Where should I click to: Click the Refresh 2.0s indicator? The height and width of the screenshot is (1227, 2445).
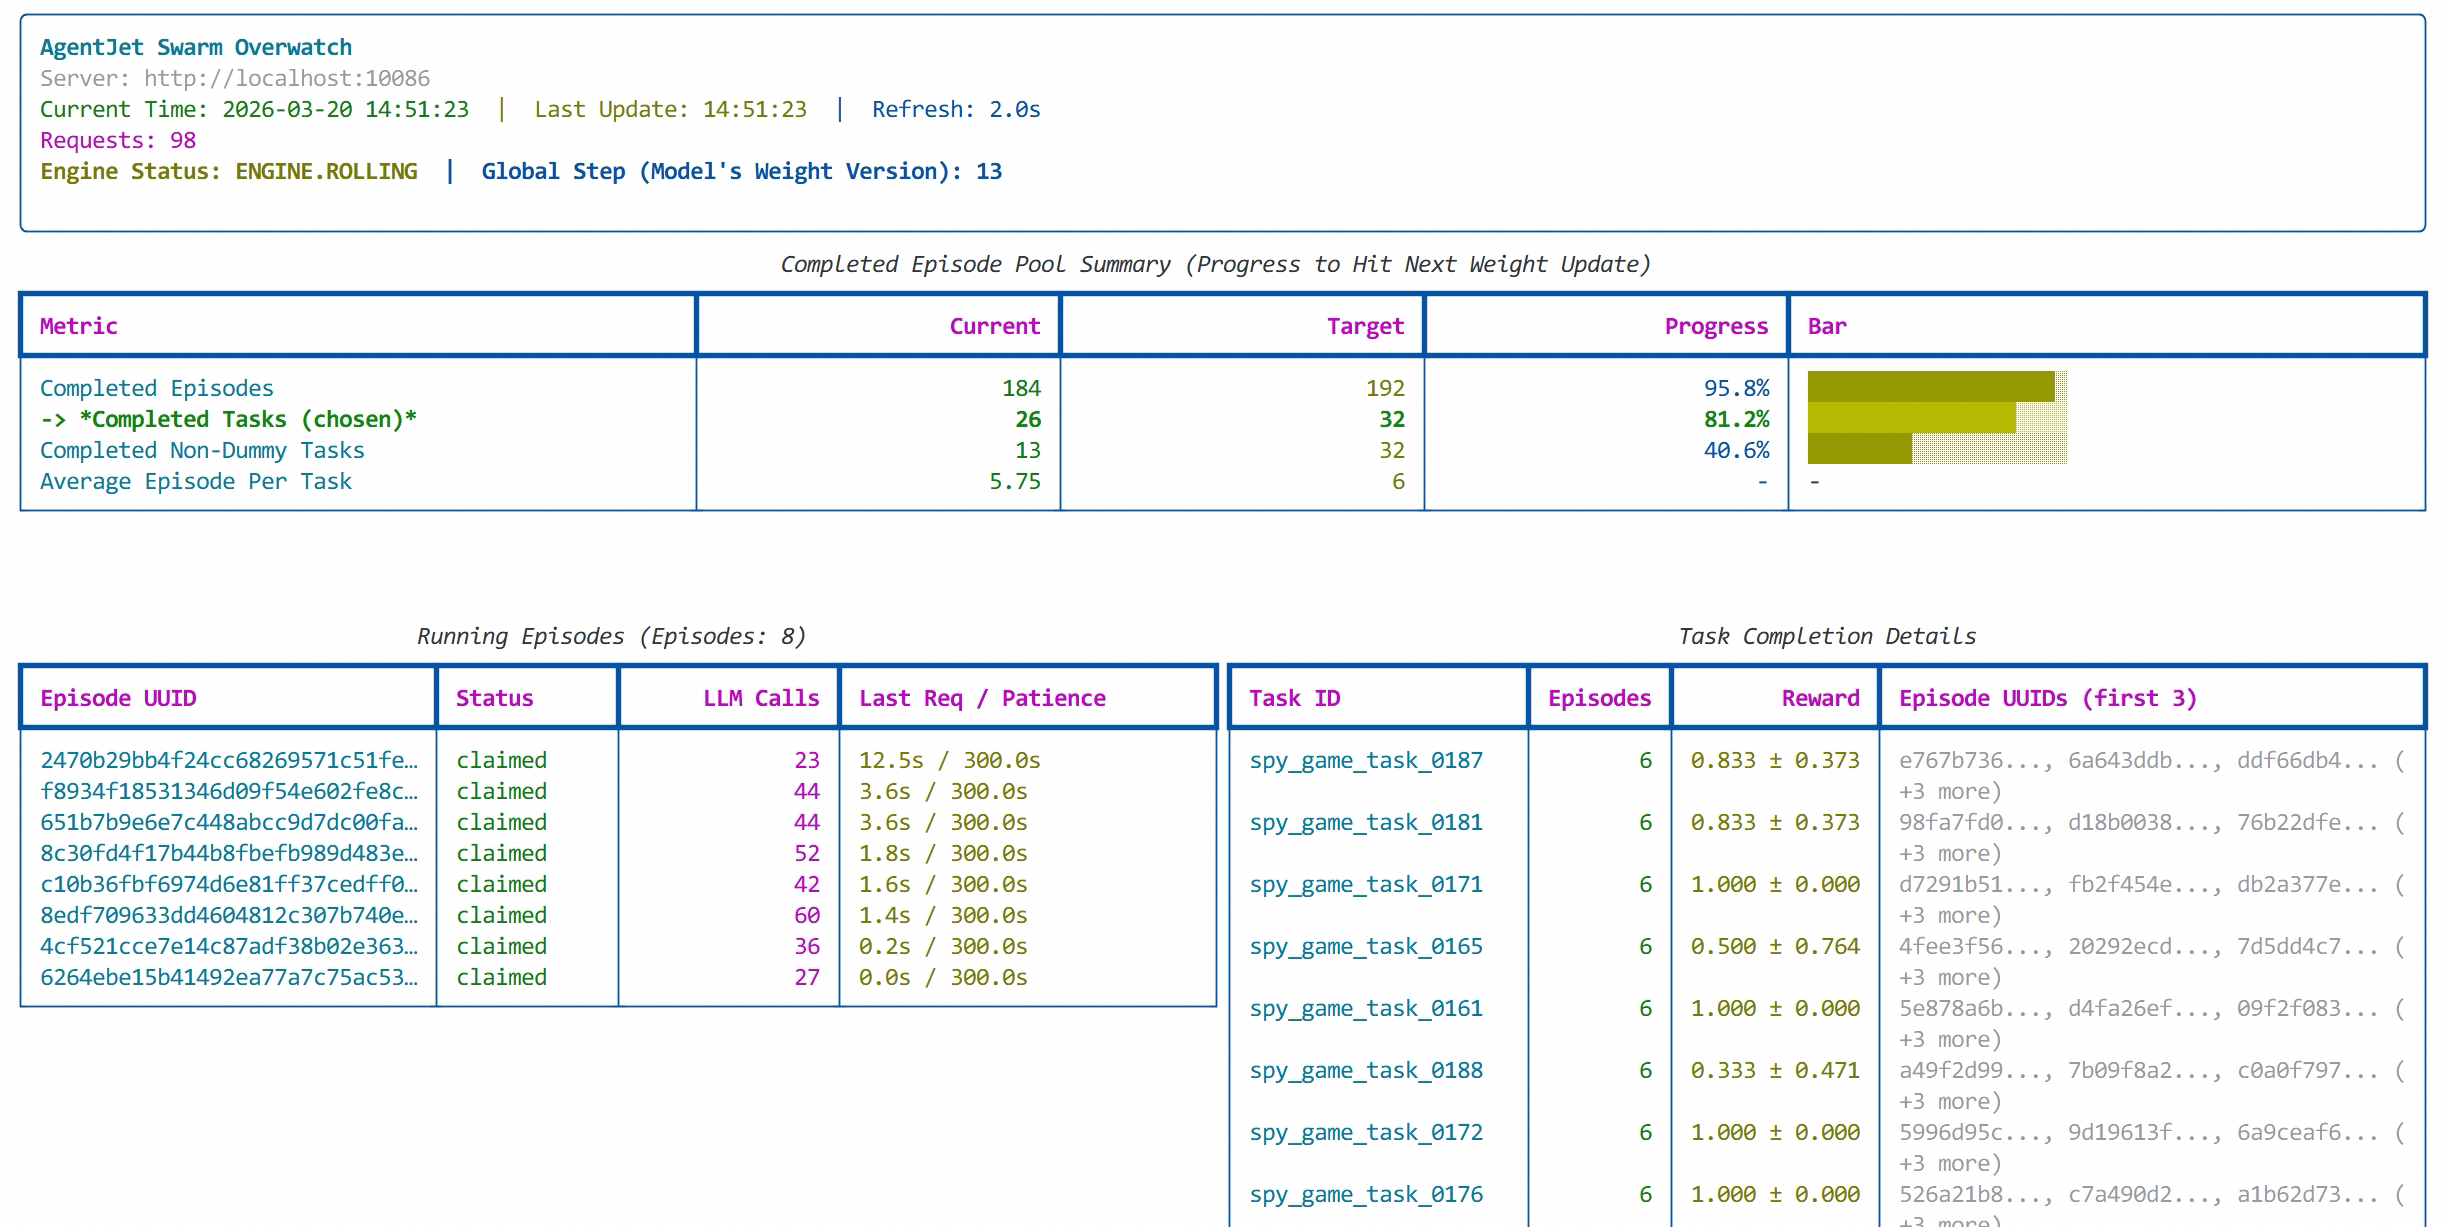tap(955, 110)
